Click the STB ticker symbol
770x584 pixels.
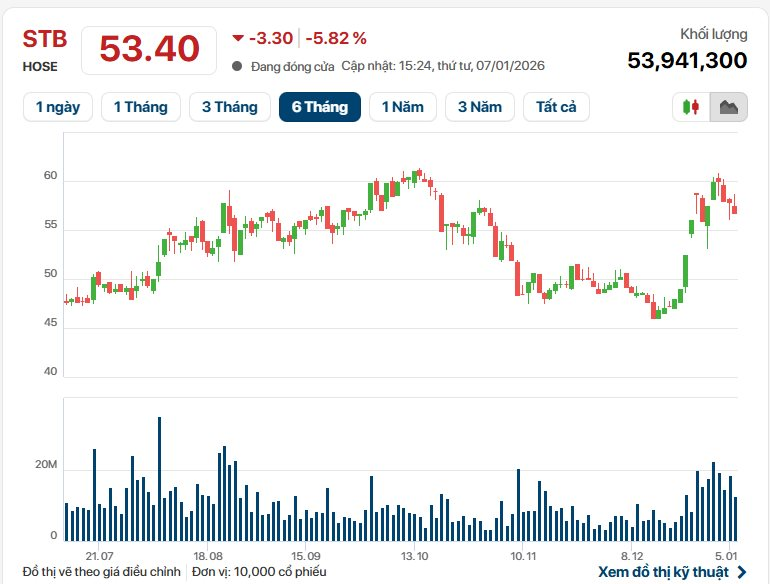pos(44,39)
